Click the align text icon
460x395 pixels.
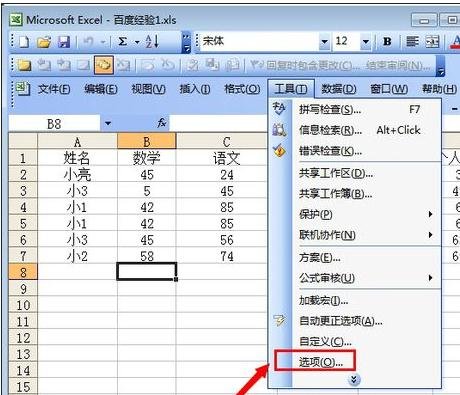click(412, 42)
